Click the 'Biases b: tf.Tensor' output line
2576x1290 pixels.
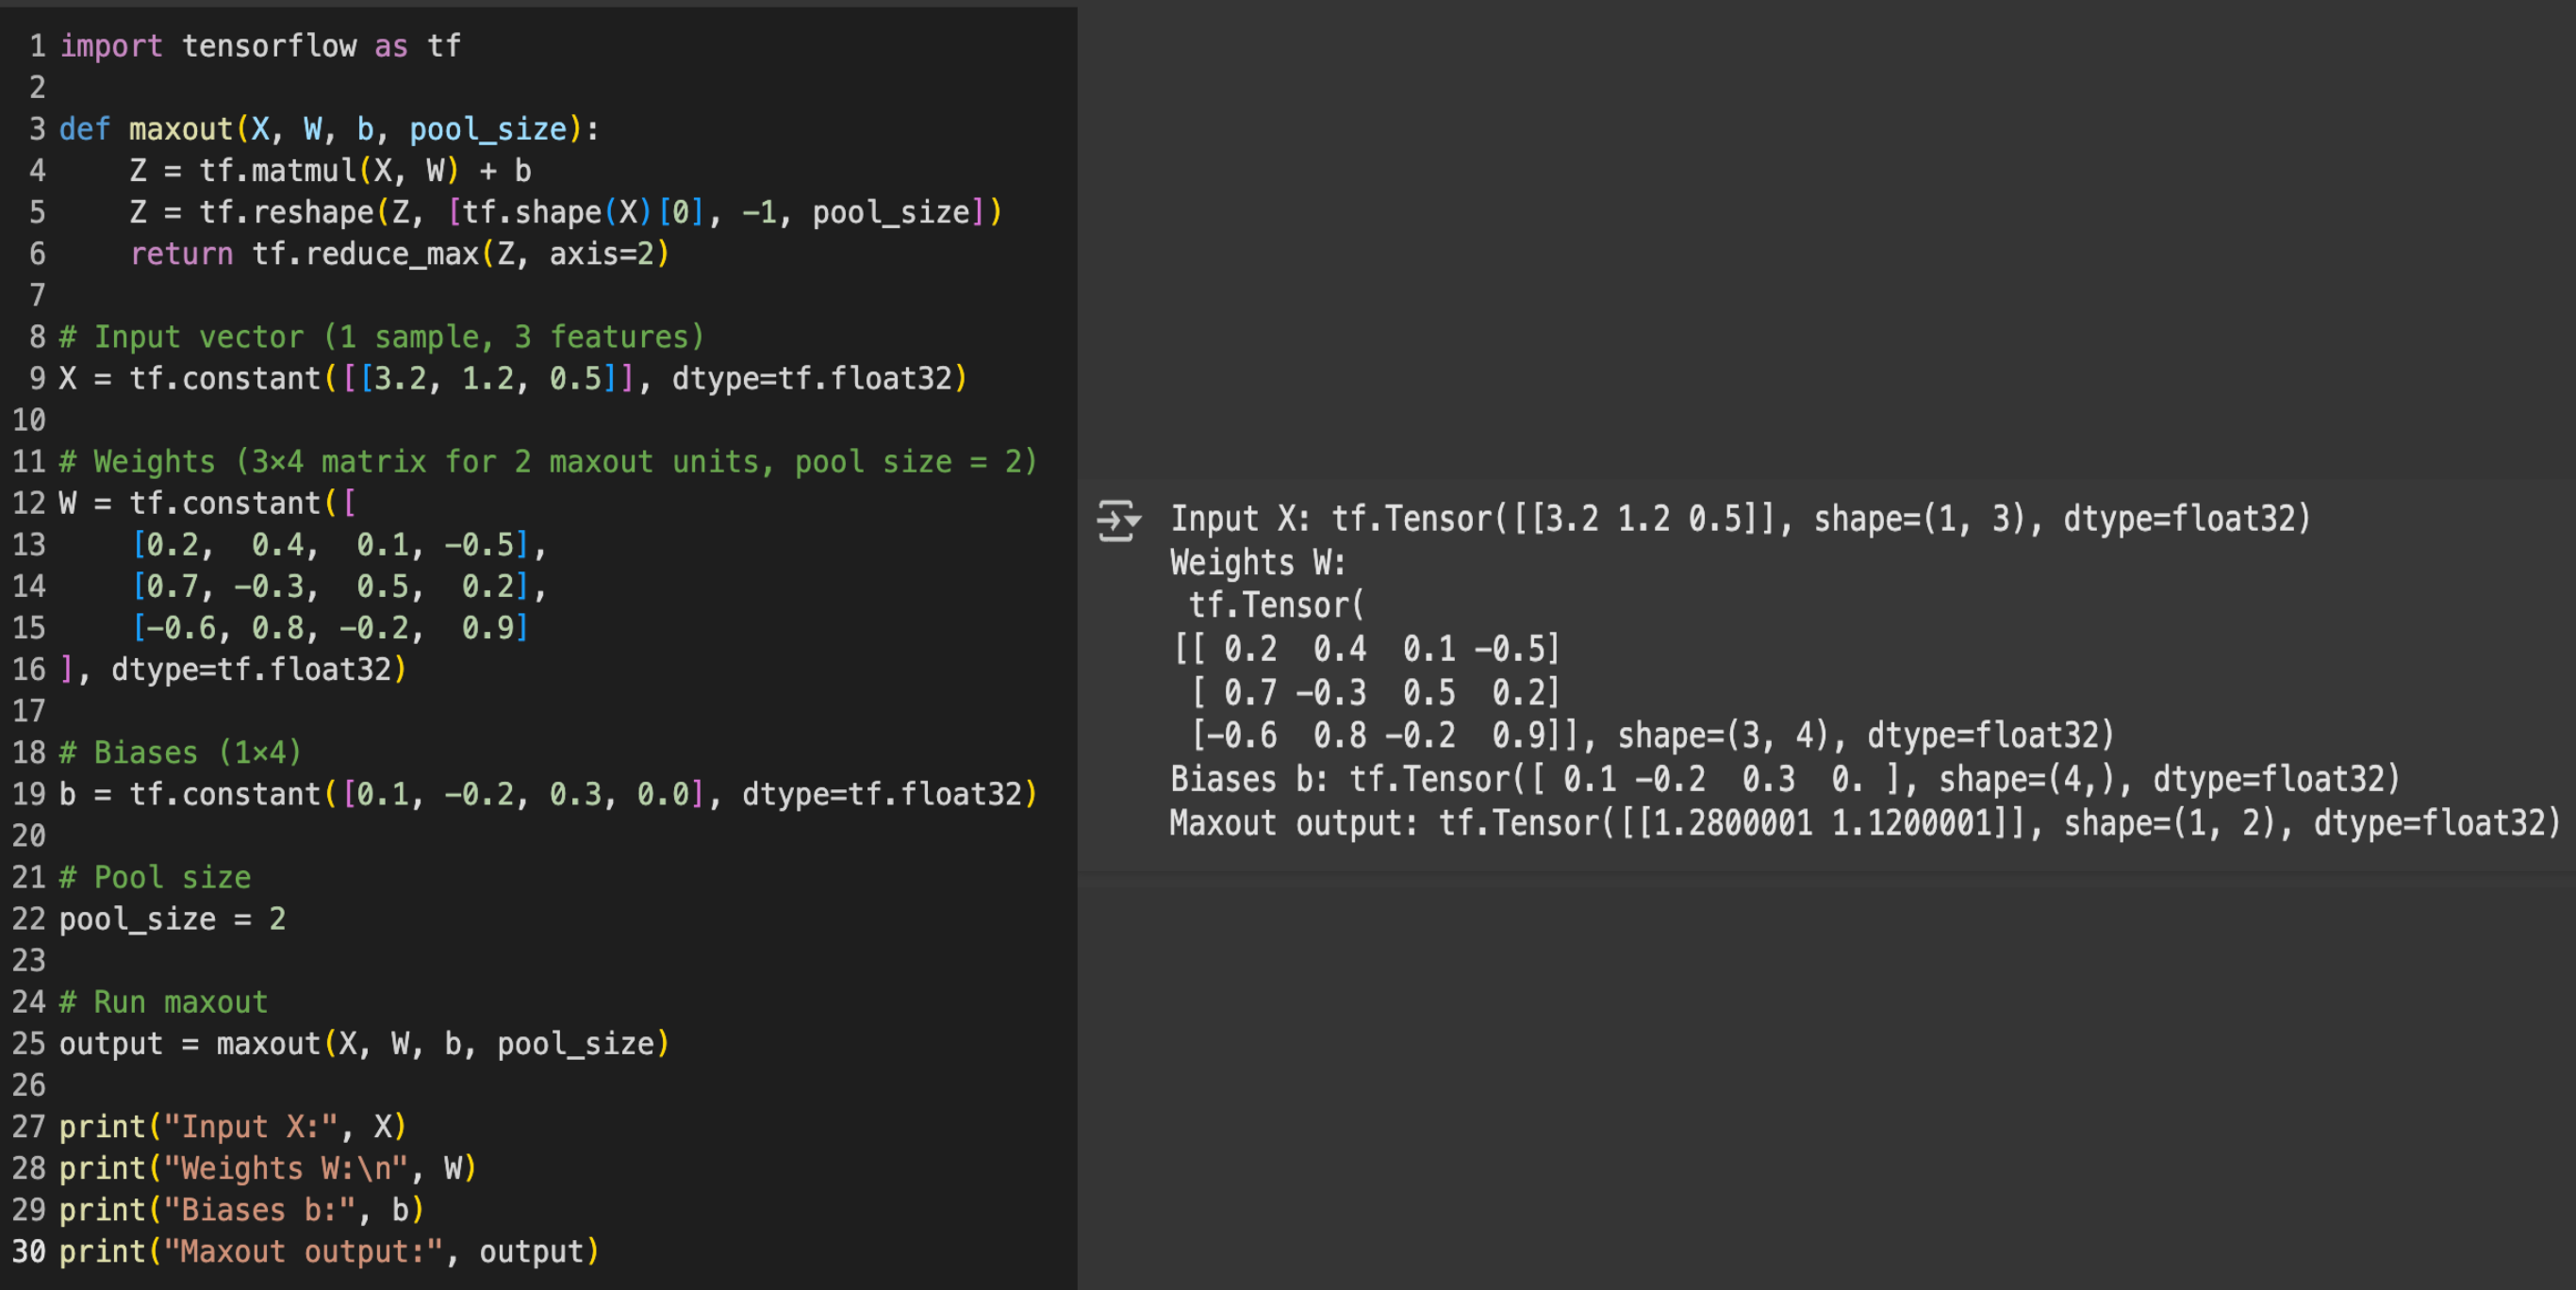(1785, 779)
